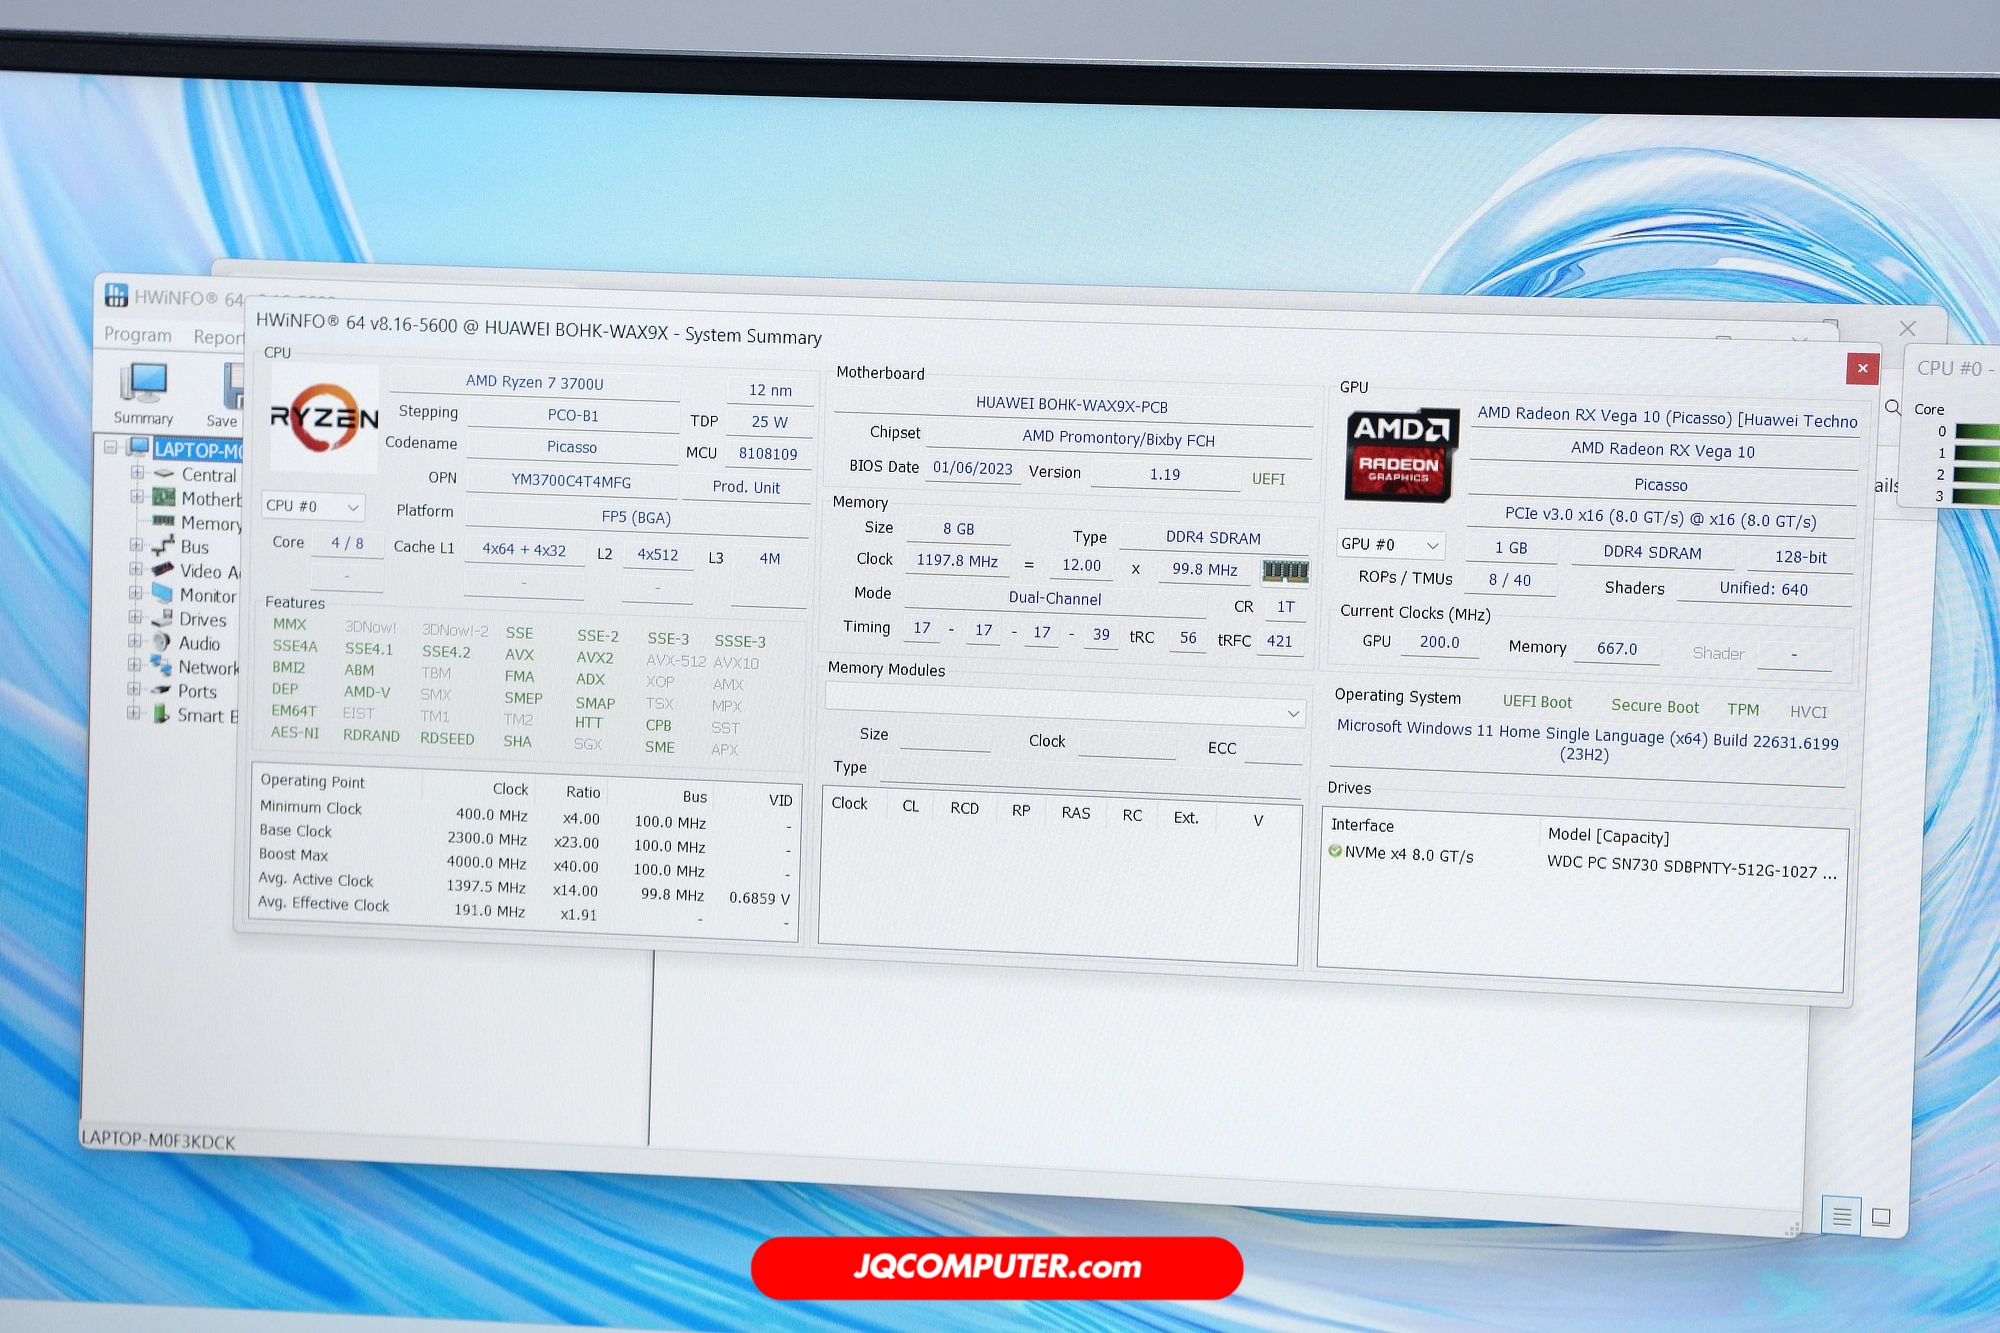Open the GPU #0 selector dropdown
Screen dimensions: 2000x1333
1390,545
